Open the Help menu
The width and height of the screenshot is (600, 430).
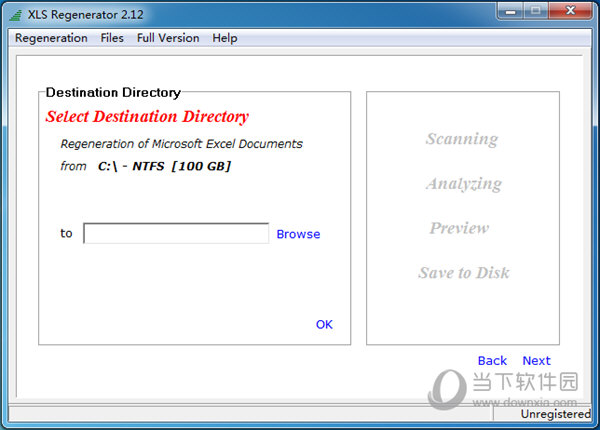coord(225,38)
